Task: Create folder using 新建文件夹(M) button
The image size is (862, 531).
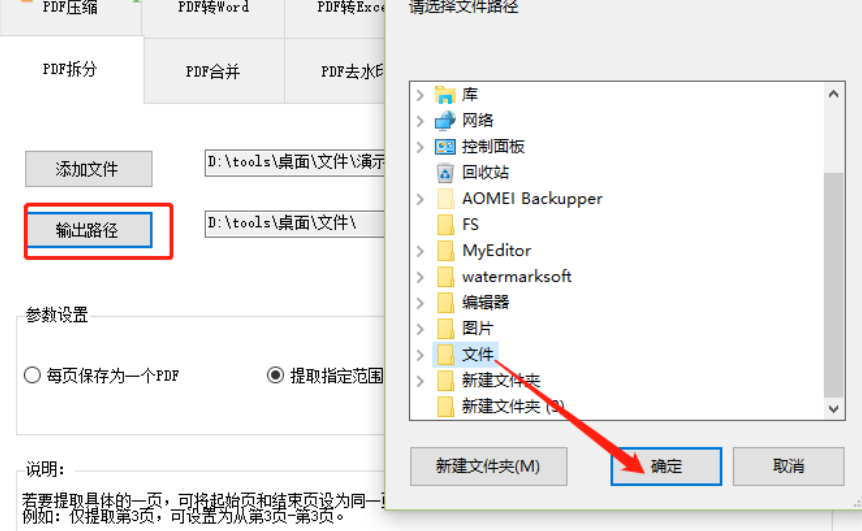Action: (488, 466)
